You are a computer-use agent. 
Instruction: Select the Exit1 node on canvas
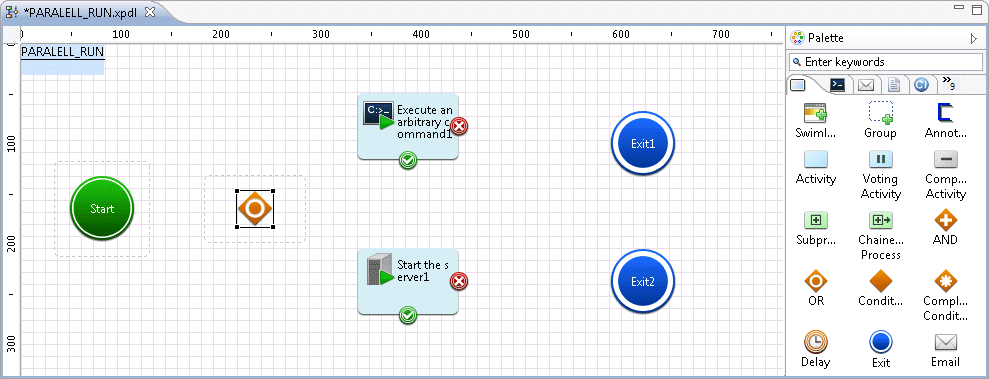click(643, 144)
